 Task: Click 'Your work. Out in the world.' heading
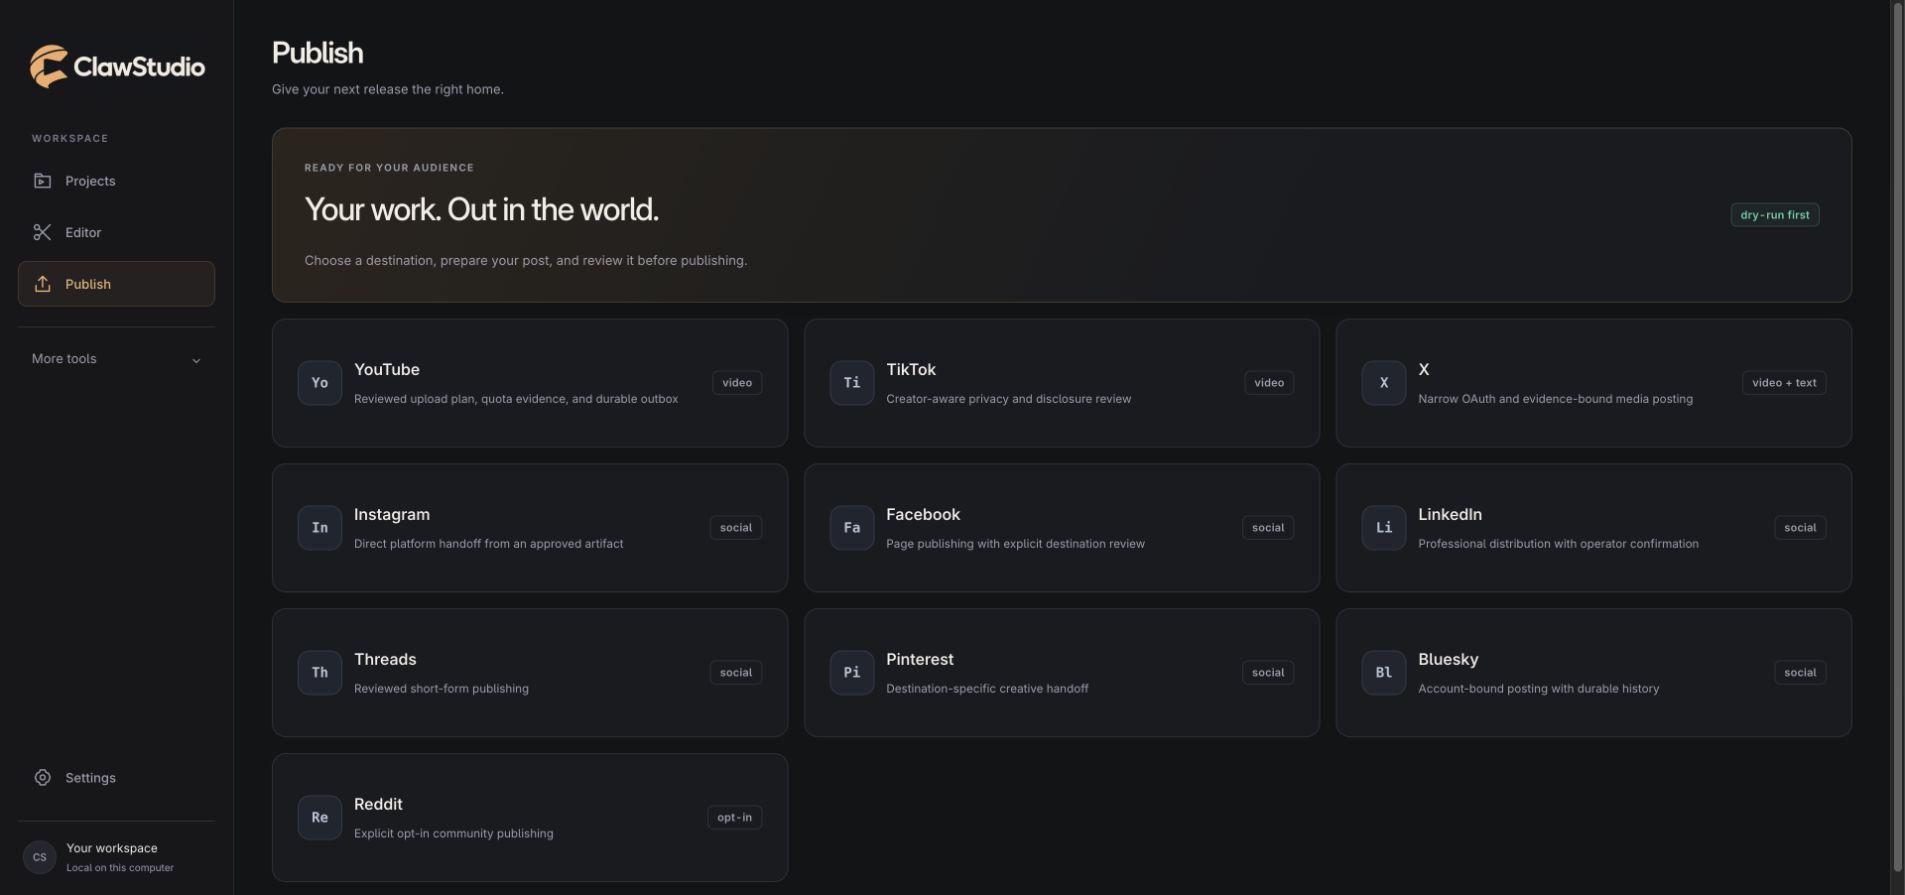[481, 210]
